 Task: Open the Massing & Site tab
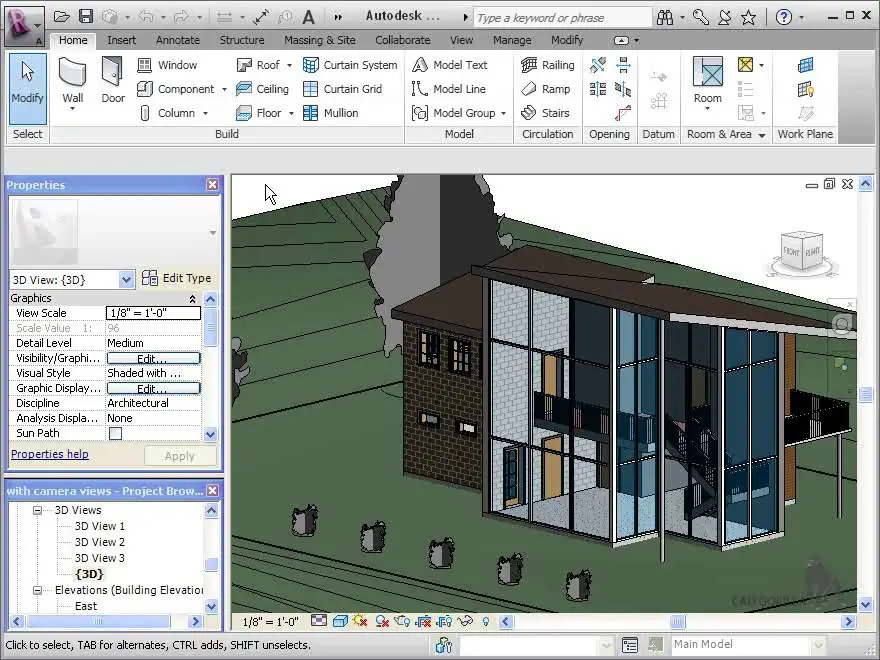[319, 40]
